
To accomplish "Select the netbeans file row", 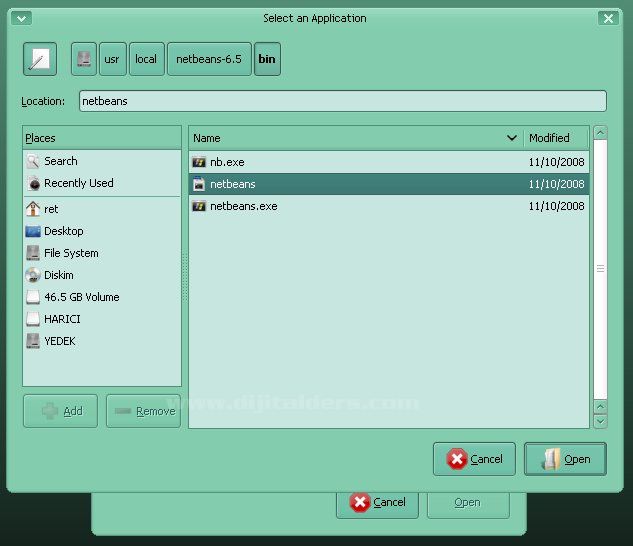I will [389, 184].
